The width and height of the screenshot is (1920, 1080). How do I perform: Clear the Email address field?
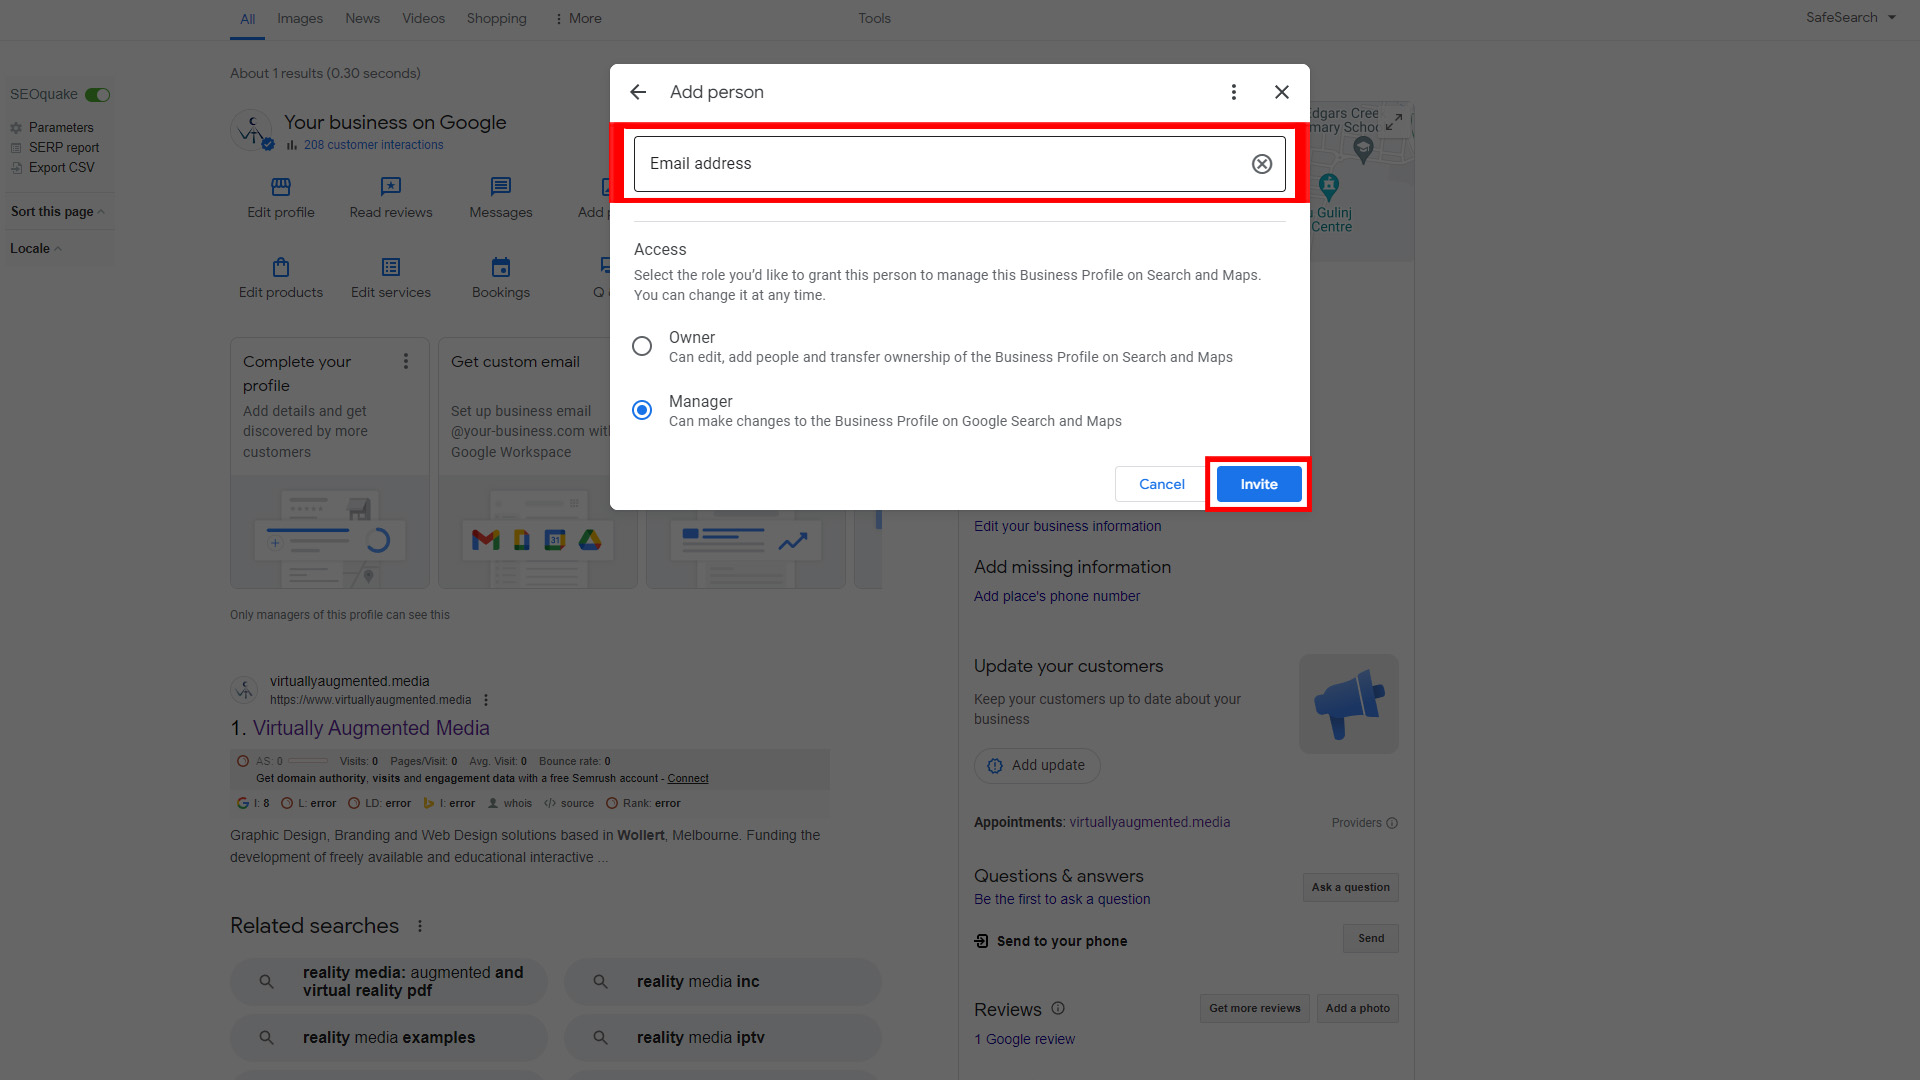[1262, 164]
